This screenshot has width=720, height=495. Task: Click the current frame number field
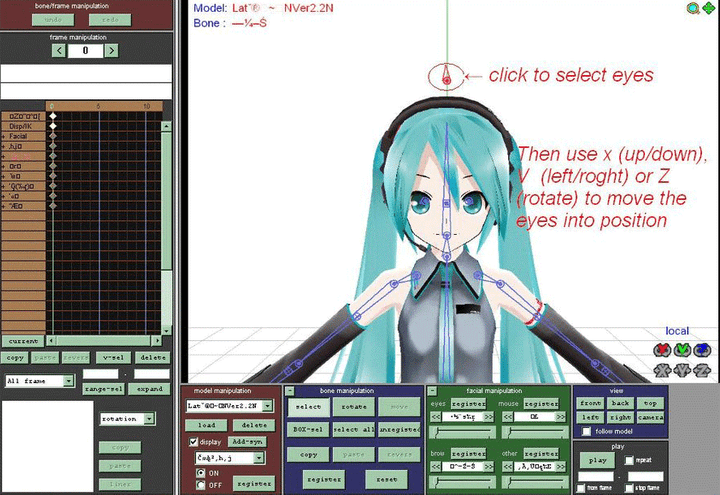click(x=85, y=51)
